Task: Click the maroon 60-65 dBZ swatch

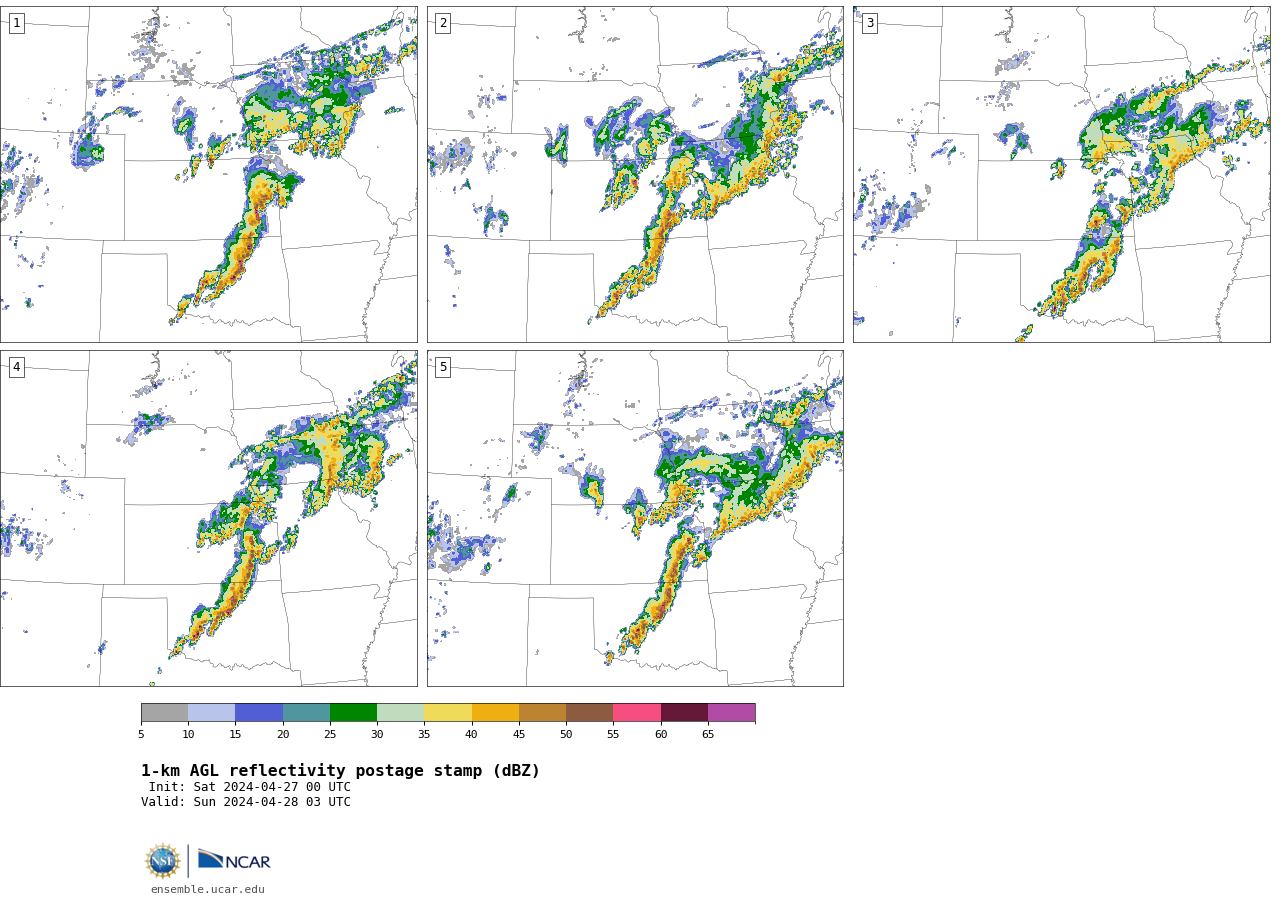Action: click(x=684, y=712)
